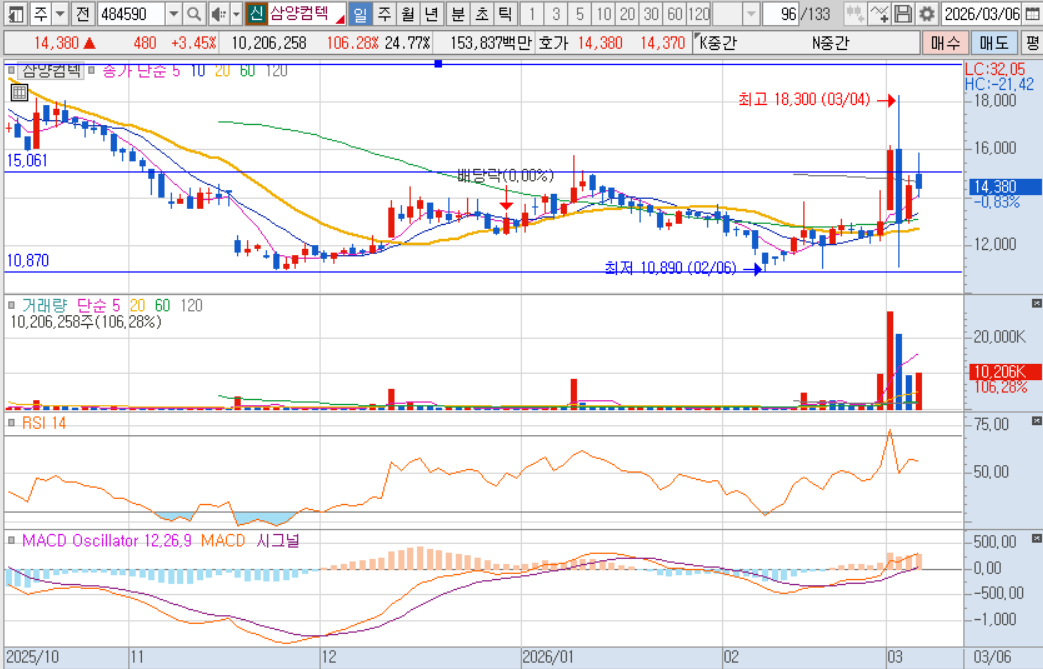Click the green 신 badge icon
Viewport: 1043px width, 669px height.
(x=256, y=13)
